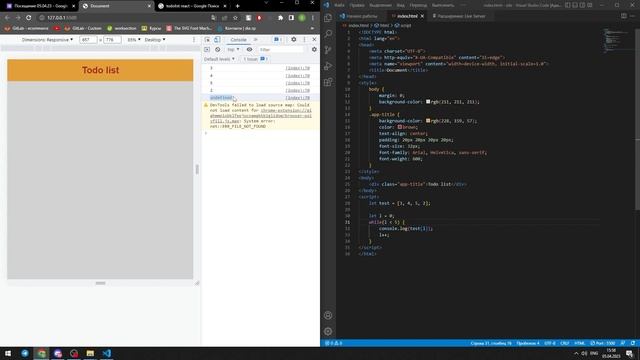640x360 pixels.
Task: Switch to Document tab in Chrome
Action: pos(116,6)
